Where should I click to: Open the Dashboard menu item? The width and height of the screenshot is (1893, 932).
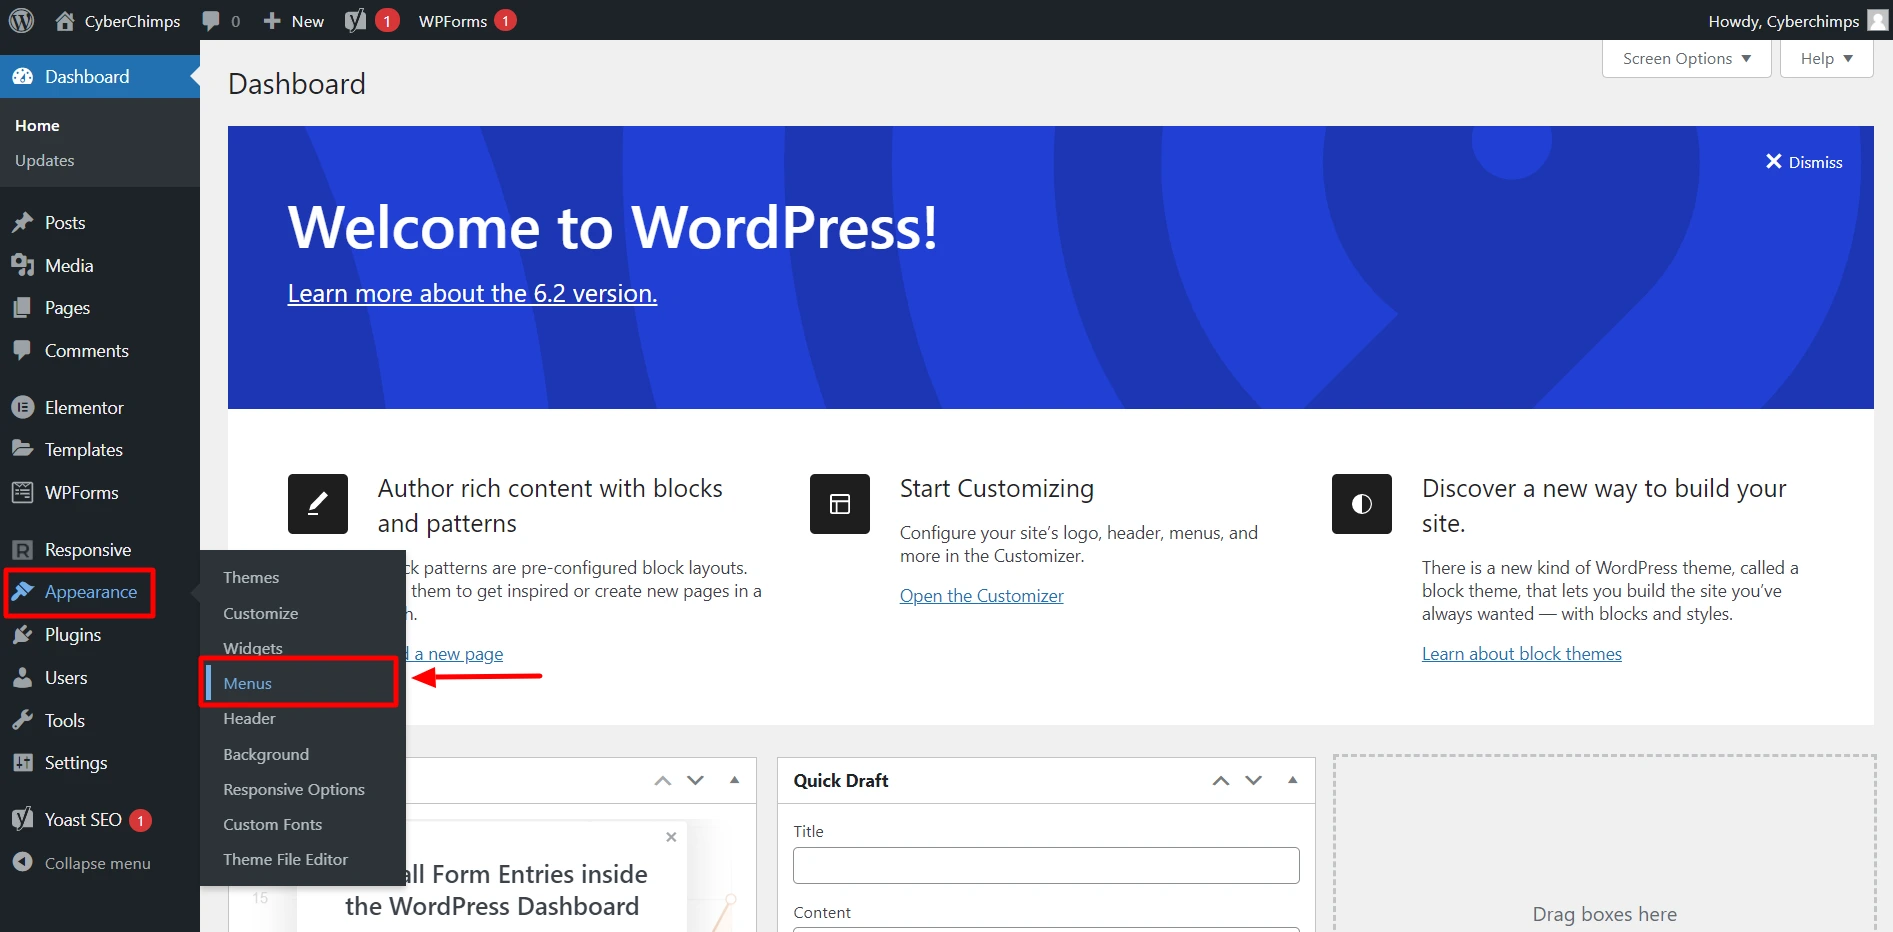(100, 77)
